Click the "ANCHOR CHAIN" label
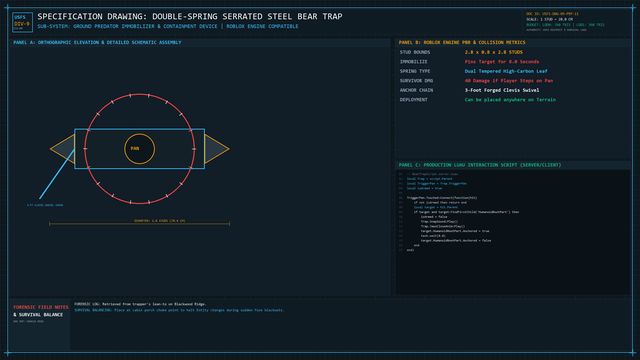Screen dimensions: 640x360 [x=416, y=90]
